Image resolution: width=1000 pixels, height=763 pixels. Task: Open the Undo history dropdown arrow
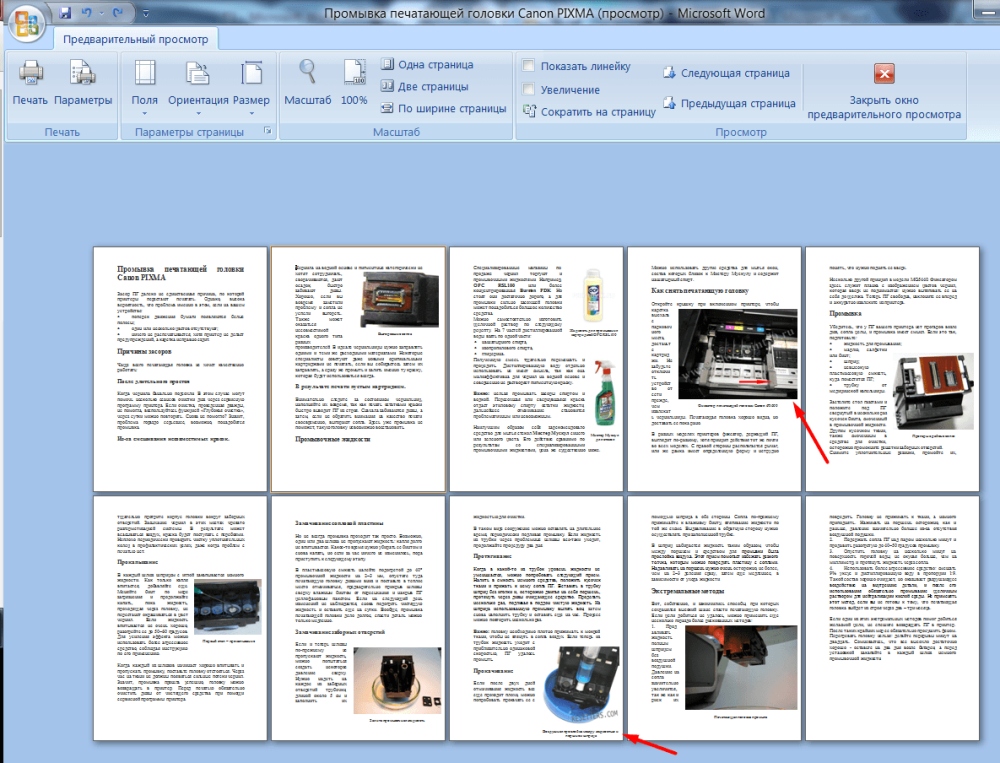[x=101, y=13]
